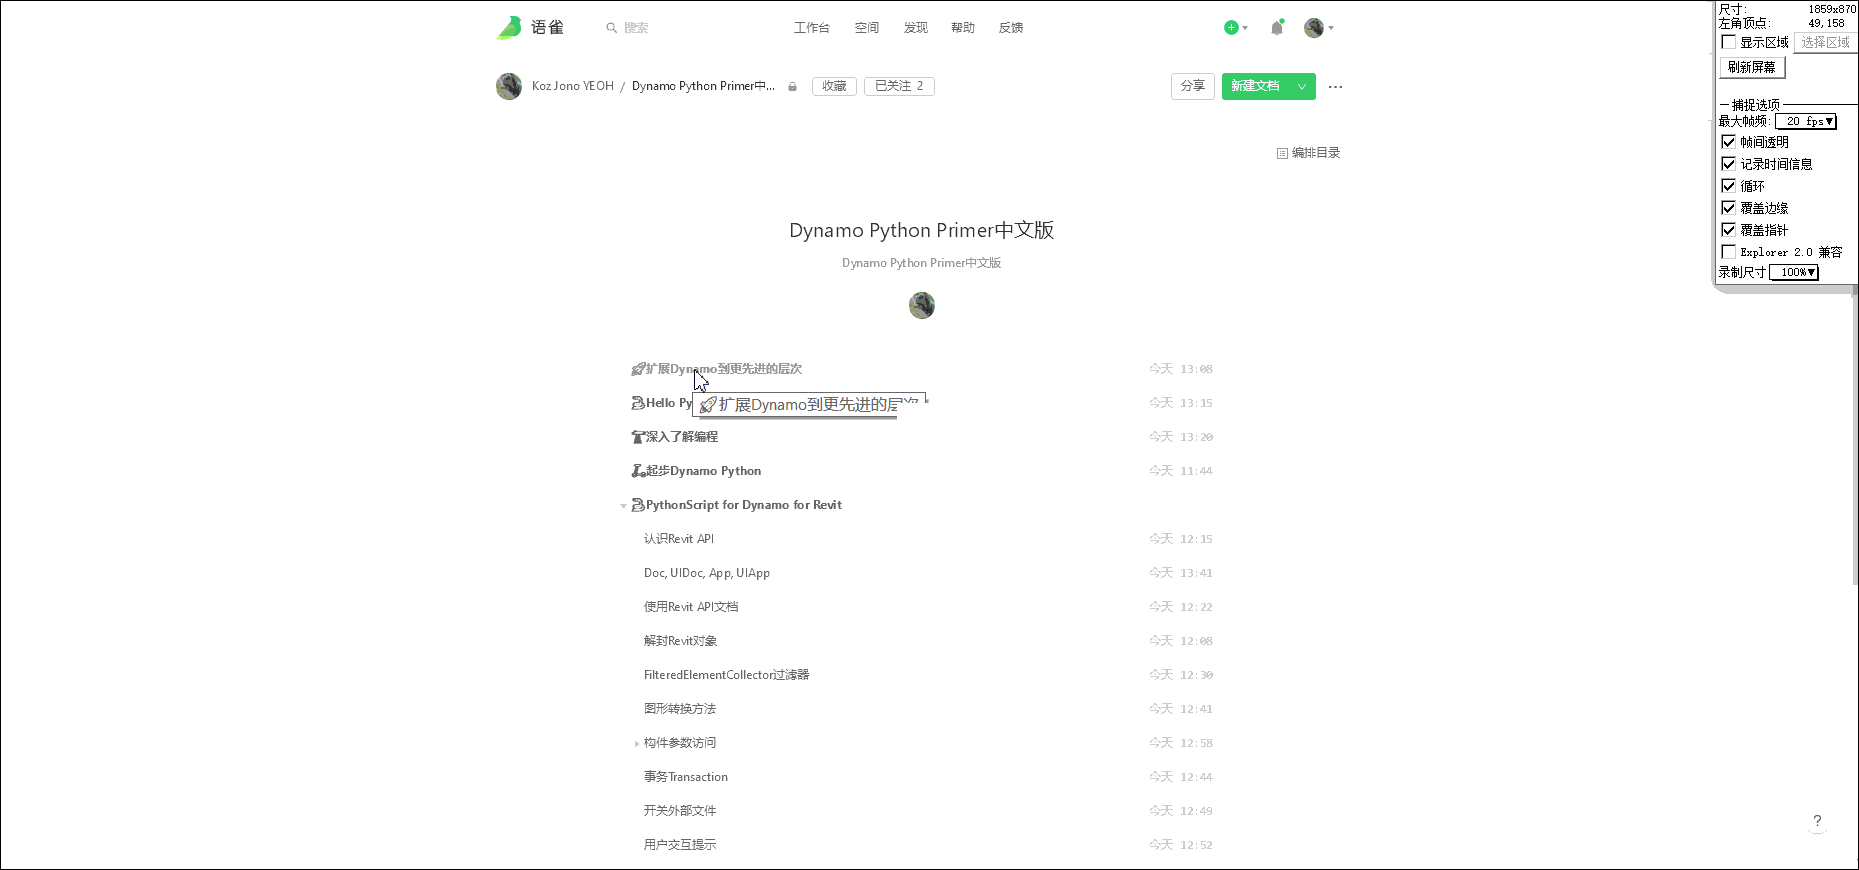Click the 收藏 button
Screen dimensions: 1859x870
[x=834, y=86]
